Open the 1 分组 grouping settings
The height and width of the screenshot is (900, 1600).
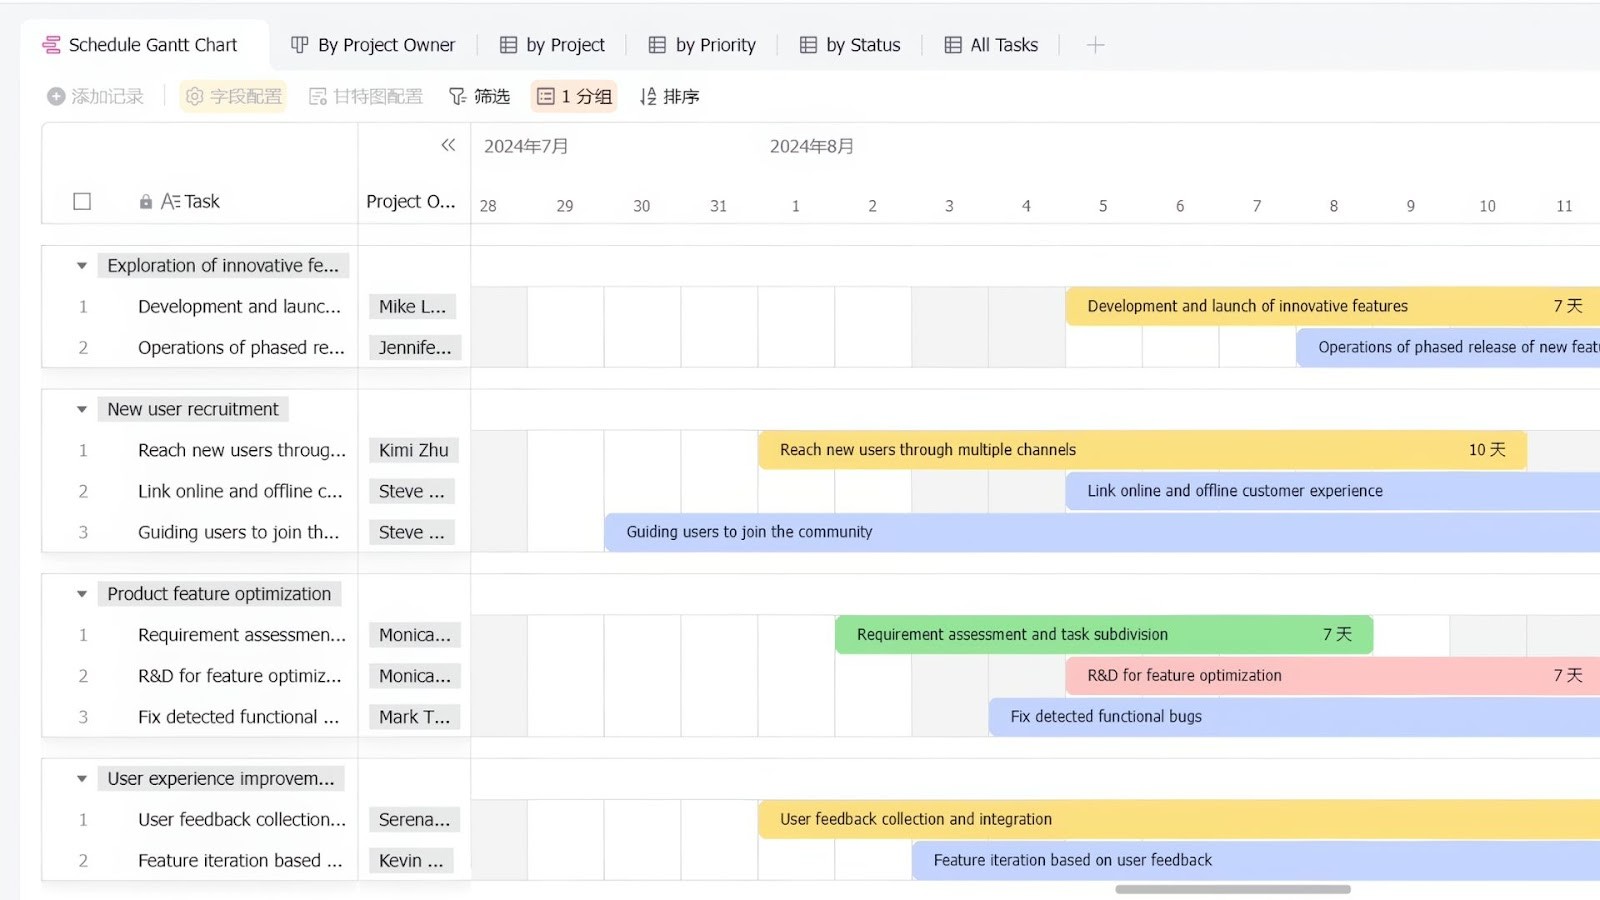tap(573, 96)
